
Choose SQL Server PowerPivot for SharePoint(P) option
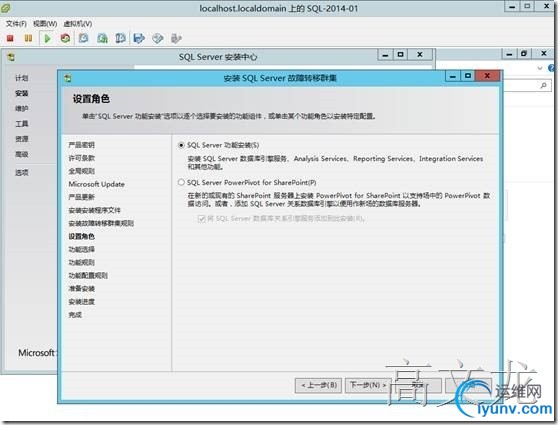181,183
